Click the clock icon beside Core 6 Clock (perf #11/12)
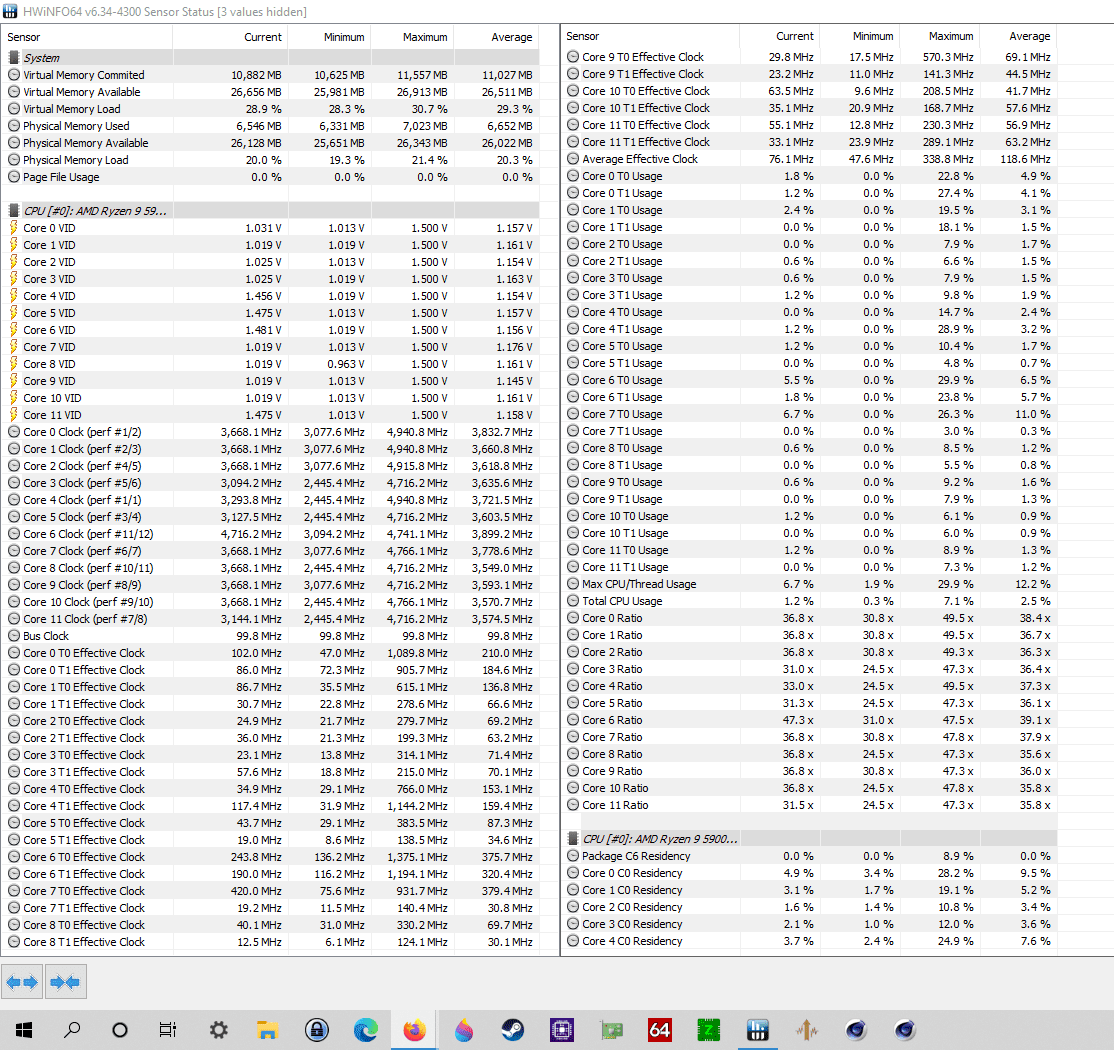 14,534
